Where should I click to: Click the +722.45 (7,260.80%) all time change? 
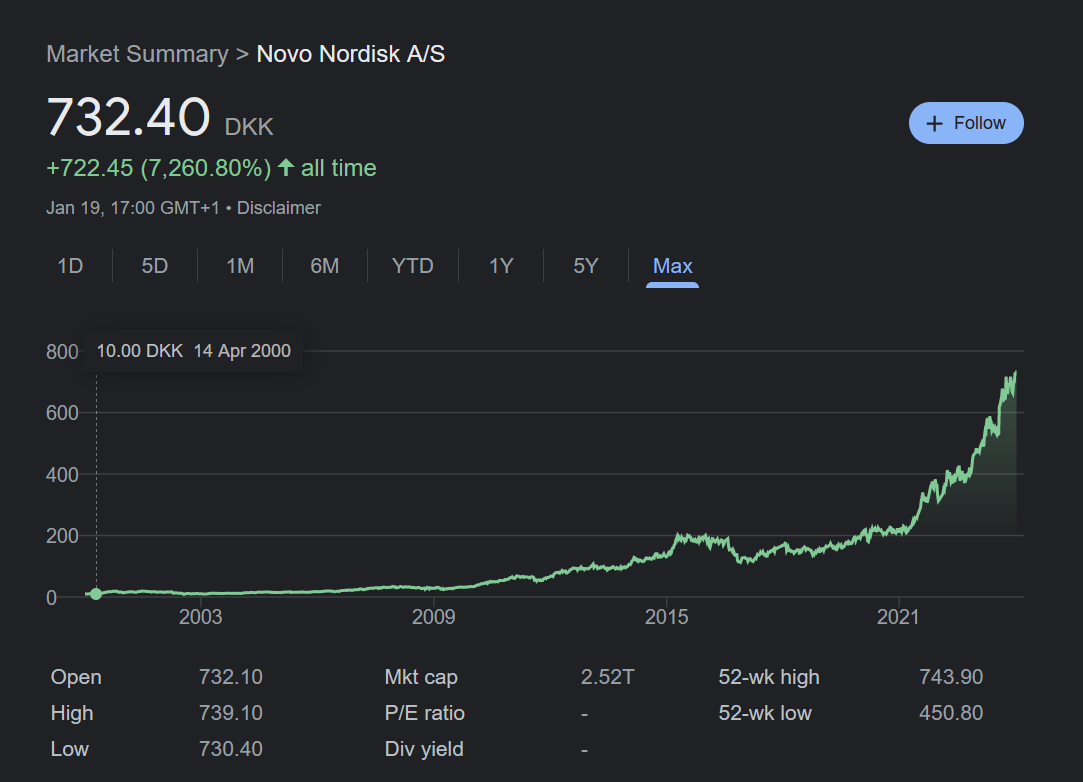pyautogui.click(x=211, y=168)
